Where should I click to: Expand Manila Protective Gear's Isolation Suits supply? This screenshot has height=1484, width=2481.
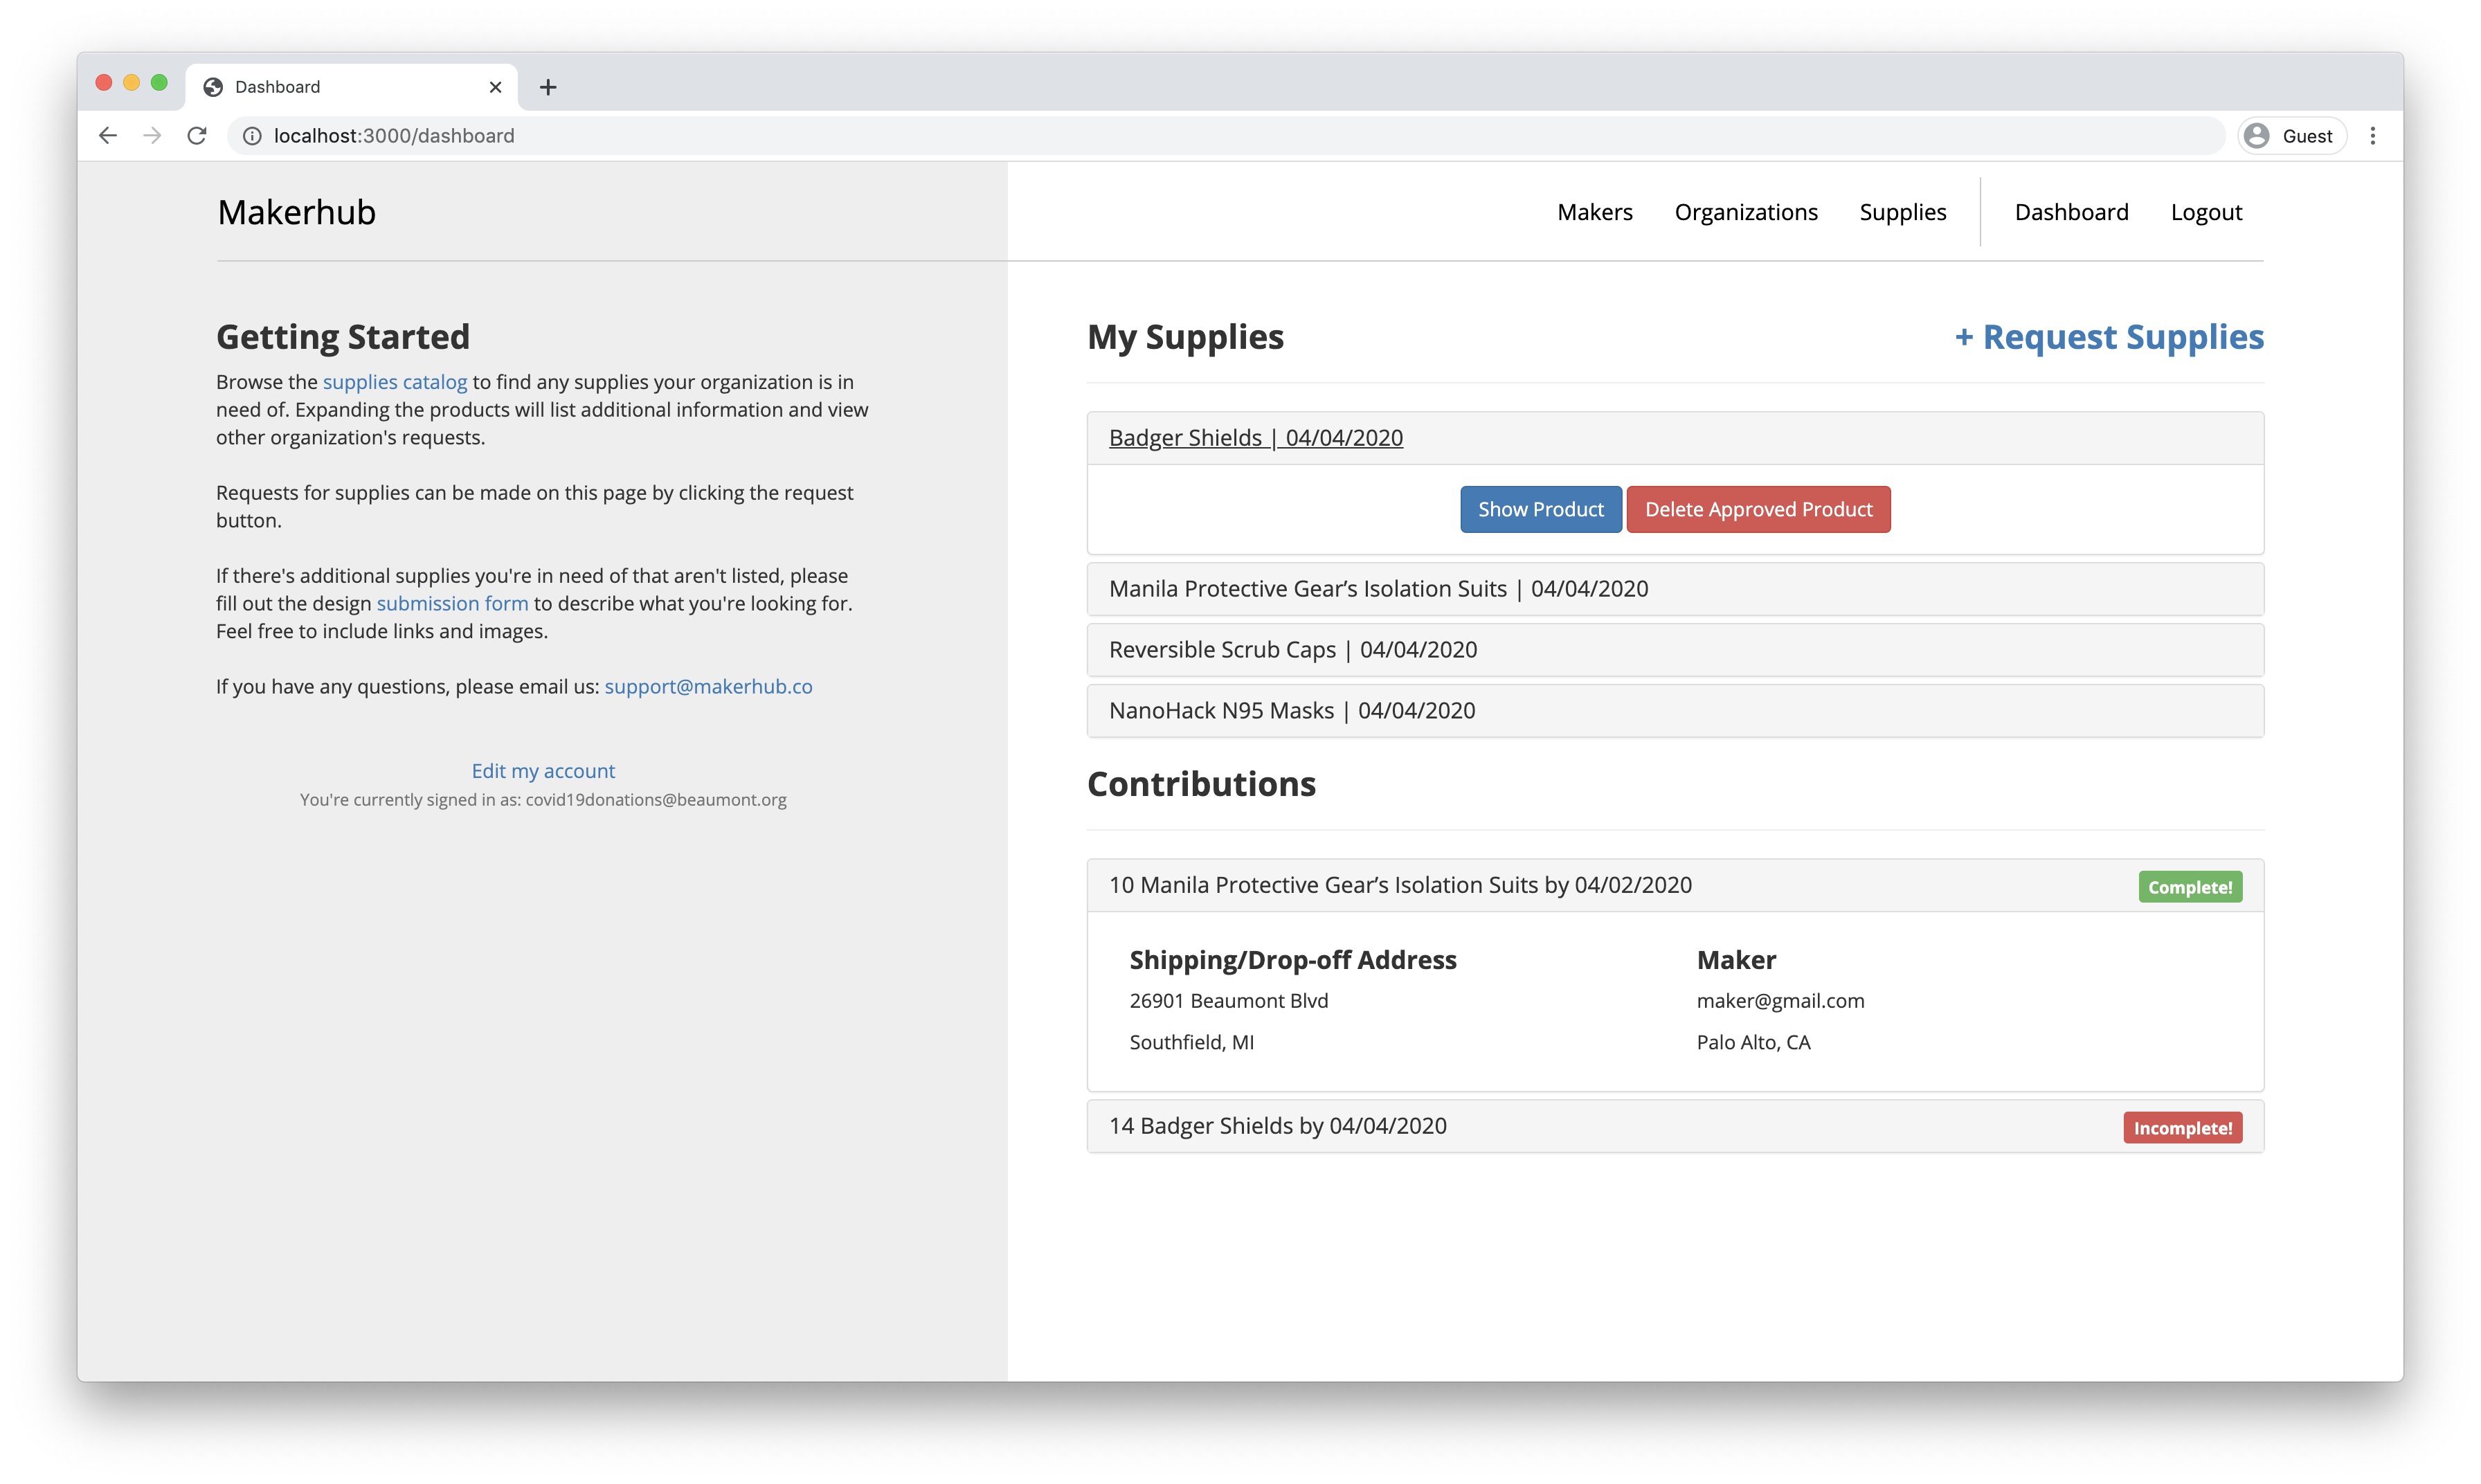1378,589
